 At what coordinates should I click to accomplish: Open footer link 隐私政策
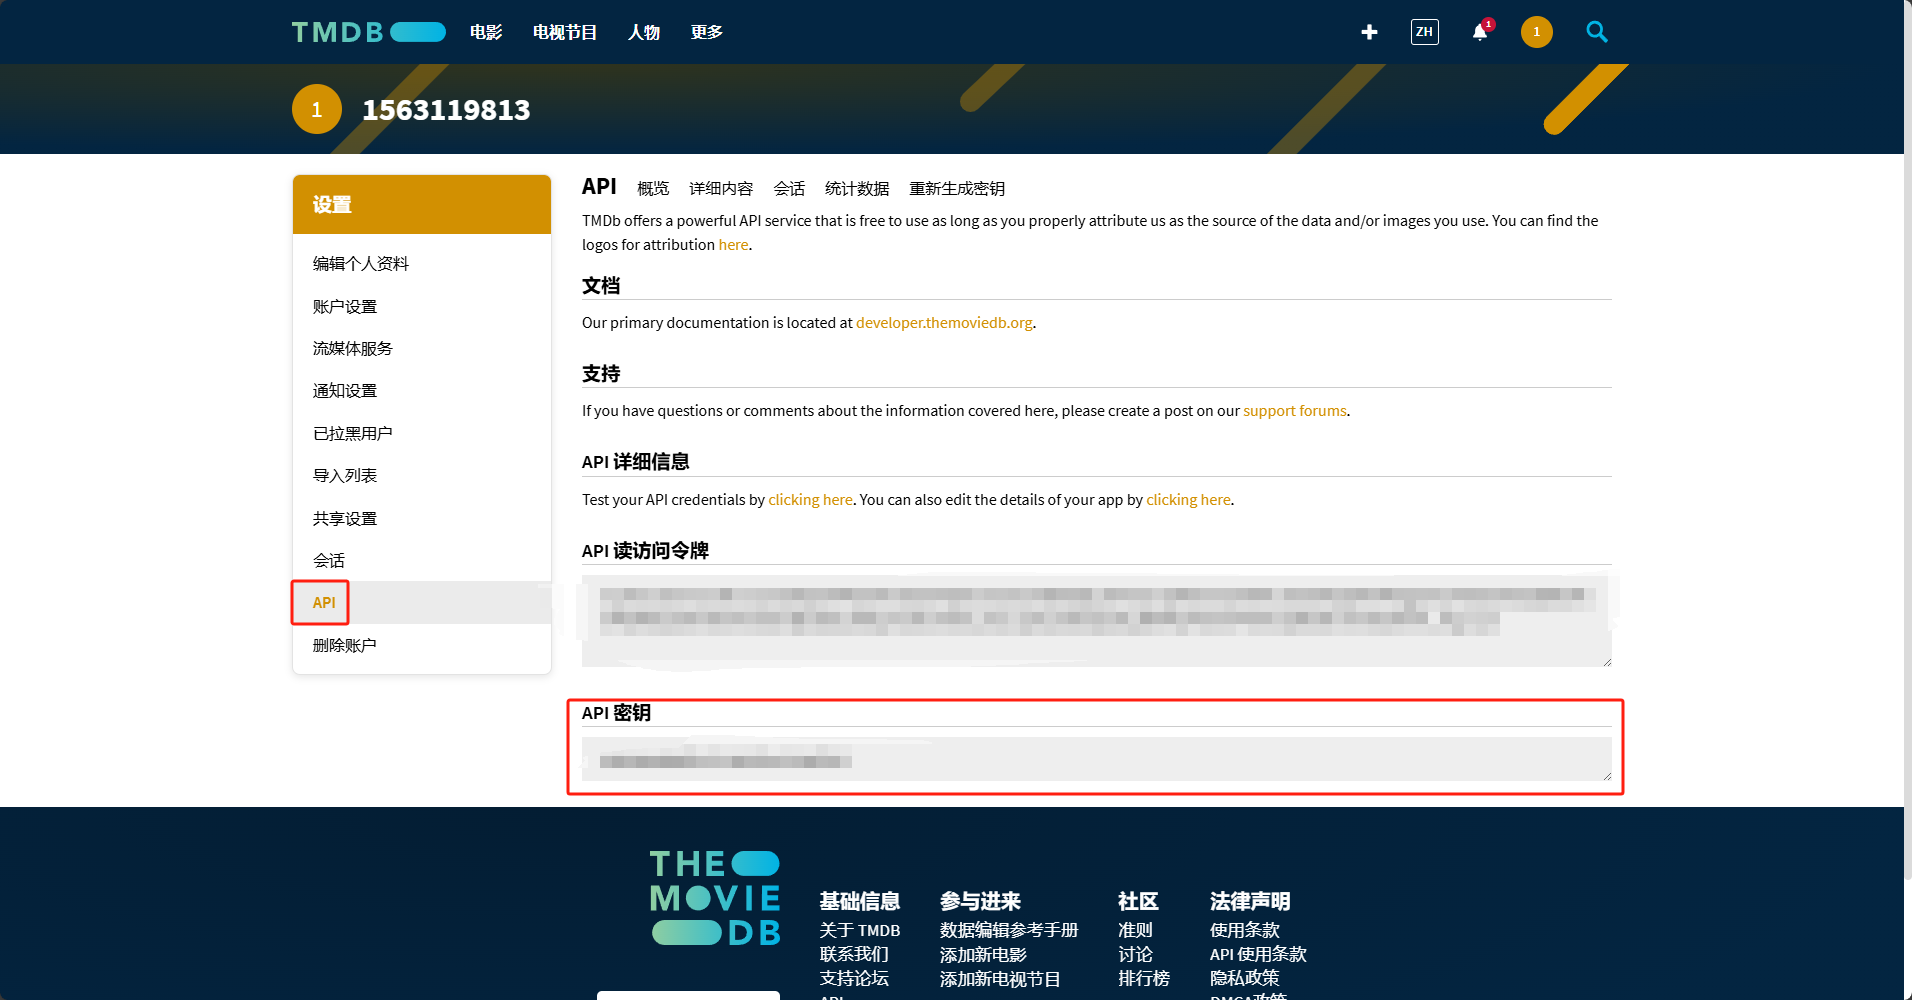coord(1245,979)
